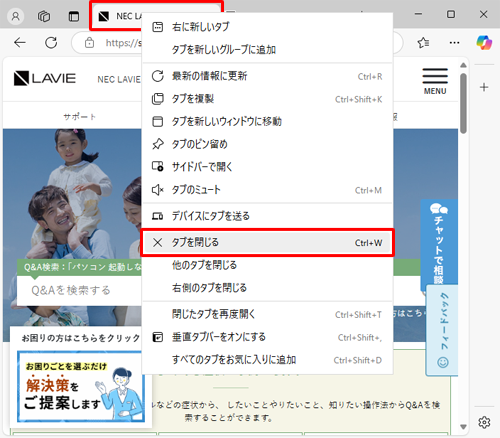Select タブを複製 menu item

pos(267,99)
